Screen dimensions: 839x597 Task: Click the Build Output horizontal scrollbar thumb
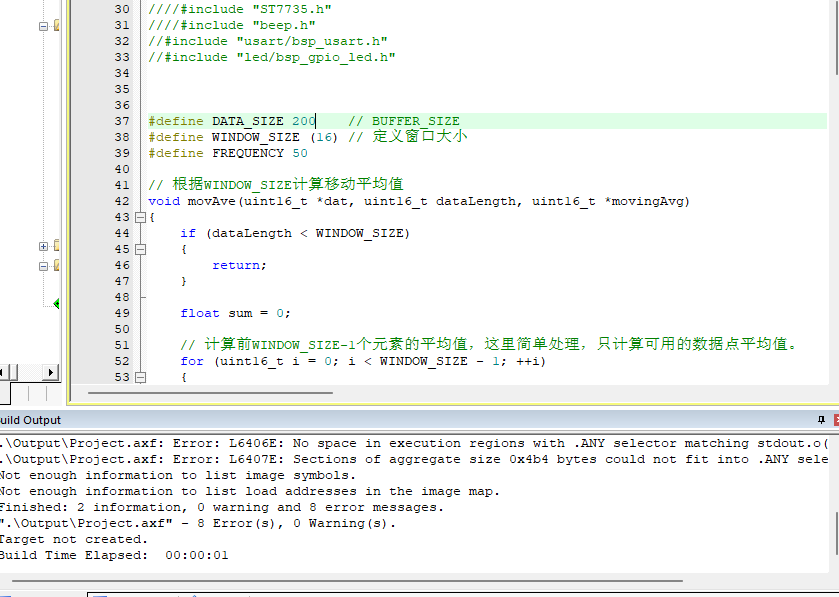[x=347, y=580]
